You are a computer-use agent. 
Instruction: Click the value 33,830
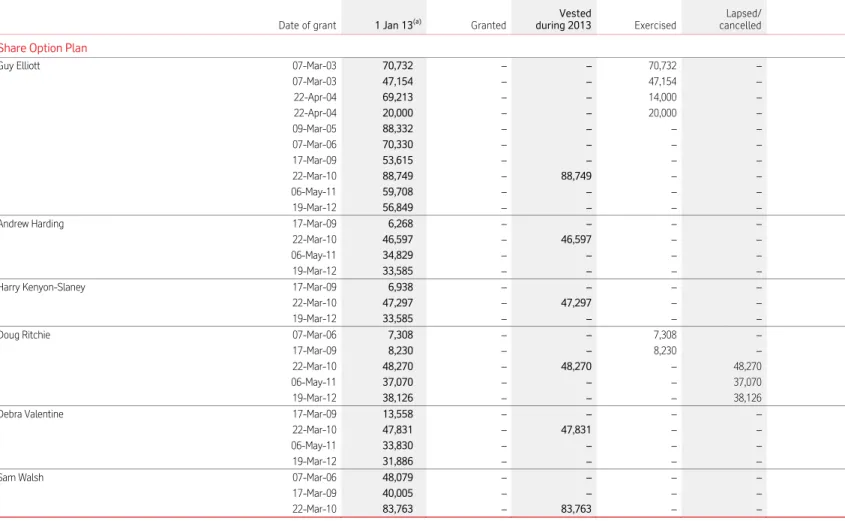click(398, 446)
